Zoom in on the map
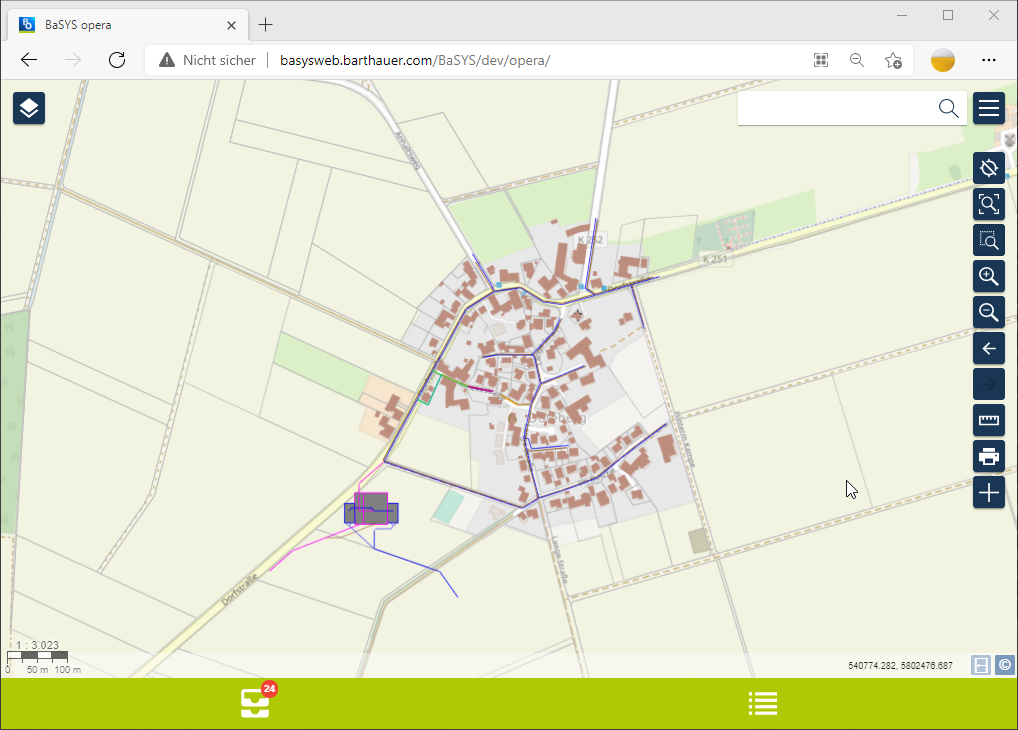Image resolution: width=1018 pixels, height=730 pixels. 989,277
